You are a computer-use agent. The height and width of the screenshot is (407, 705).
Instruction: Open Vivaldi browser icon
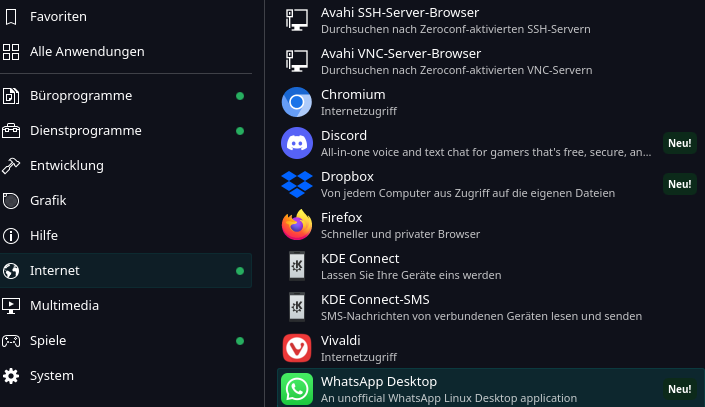297,348
